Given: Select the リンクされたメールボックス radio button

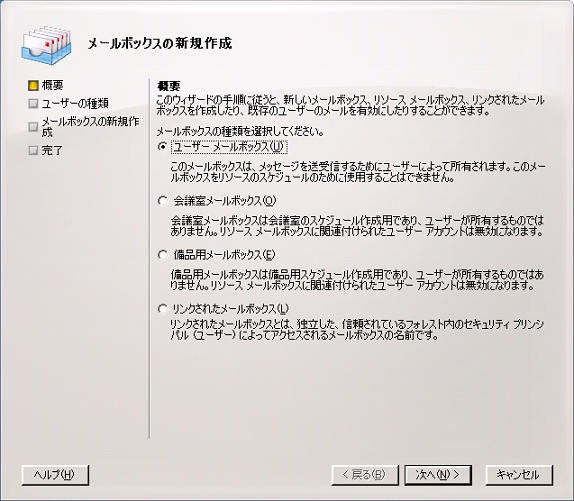Looking at the screenshot, I should (163, 309).
